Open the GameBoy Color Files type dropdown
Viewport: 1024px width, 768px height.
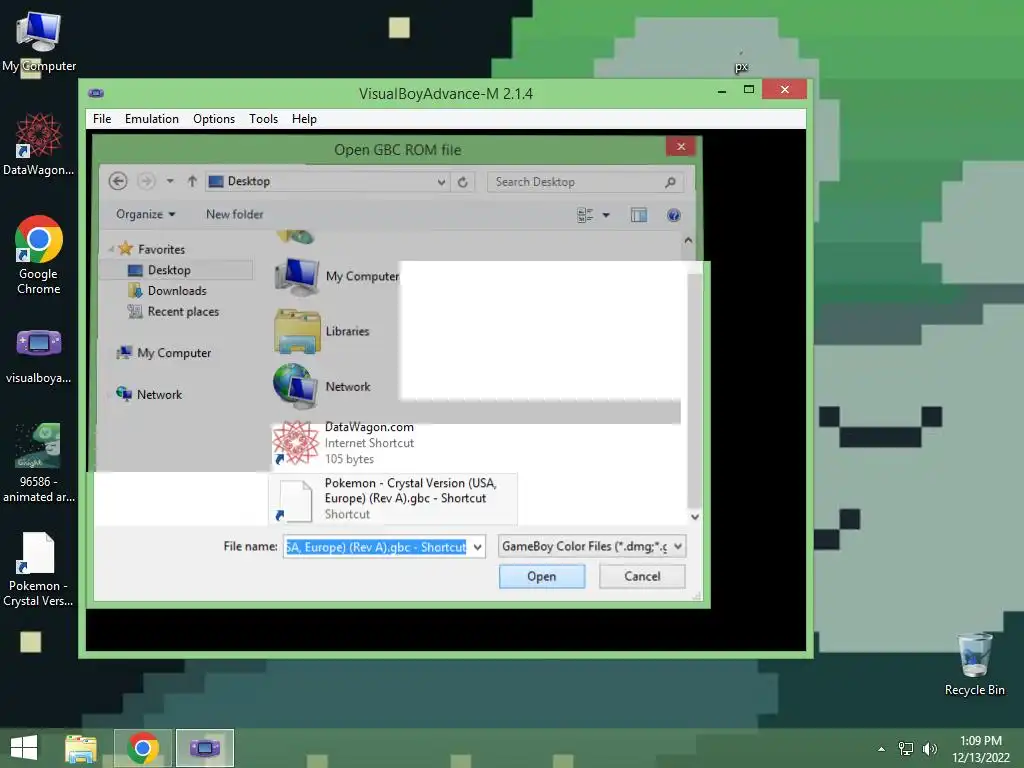pyautogui.click(x=592, y=546)
